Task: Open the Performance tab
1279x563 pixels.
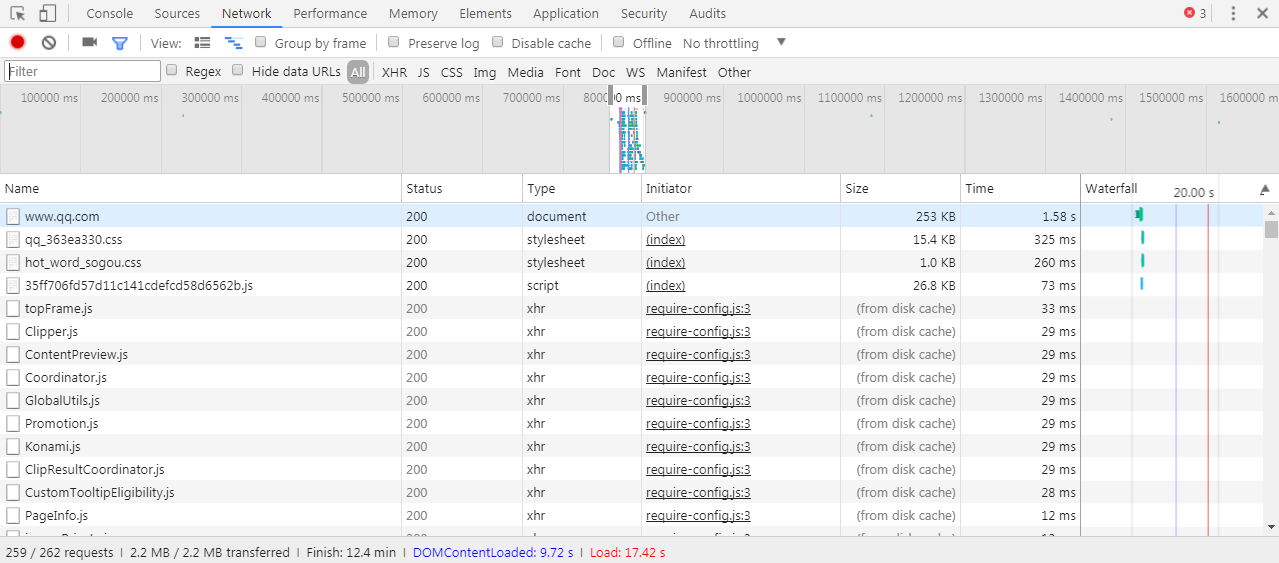Action: click(330, 13)
